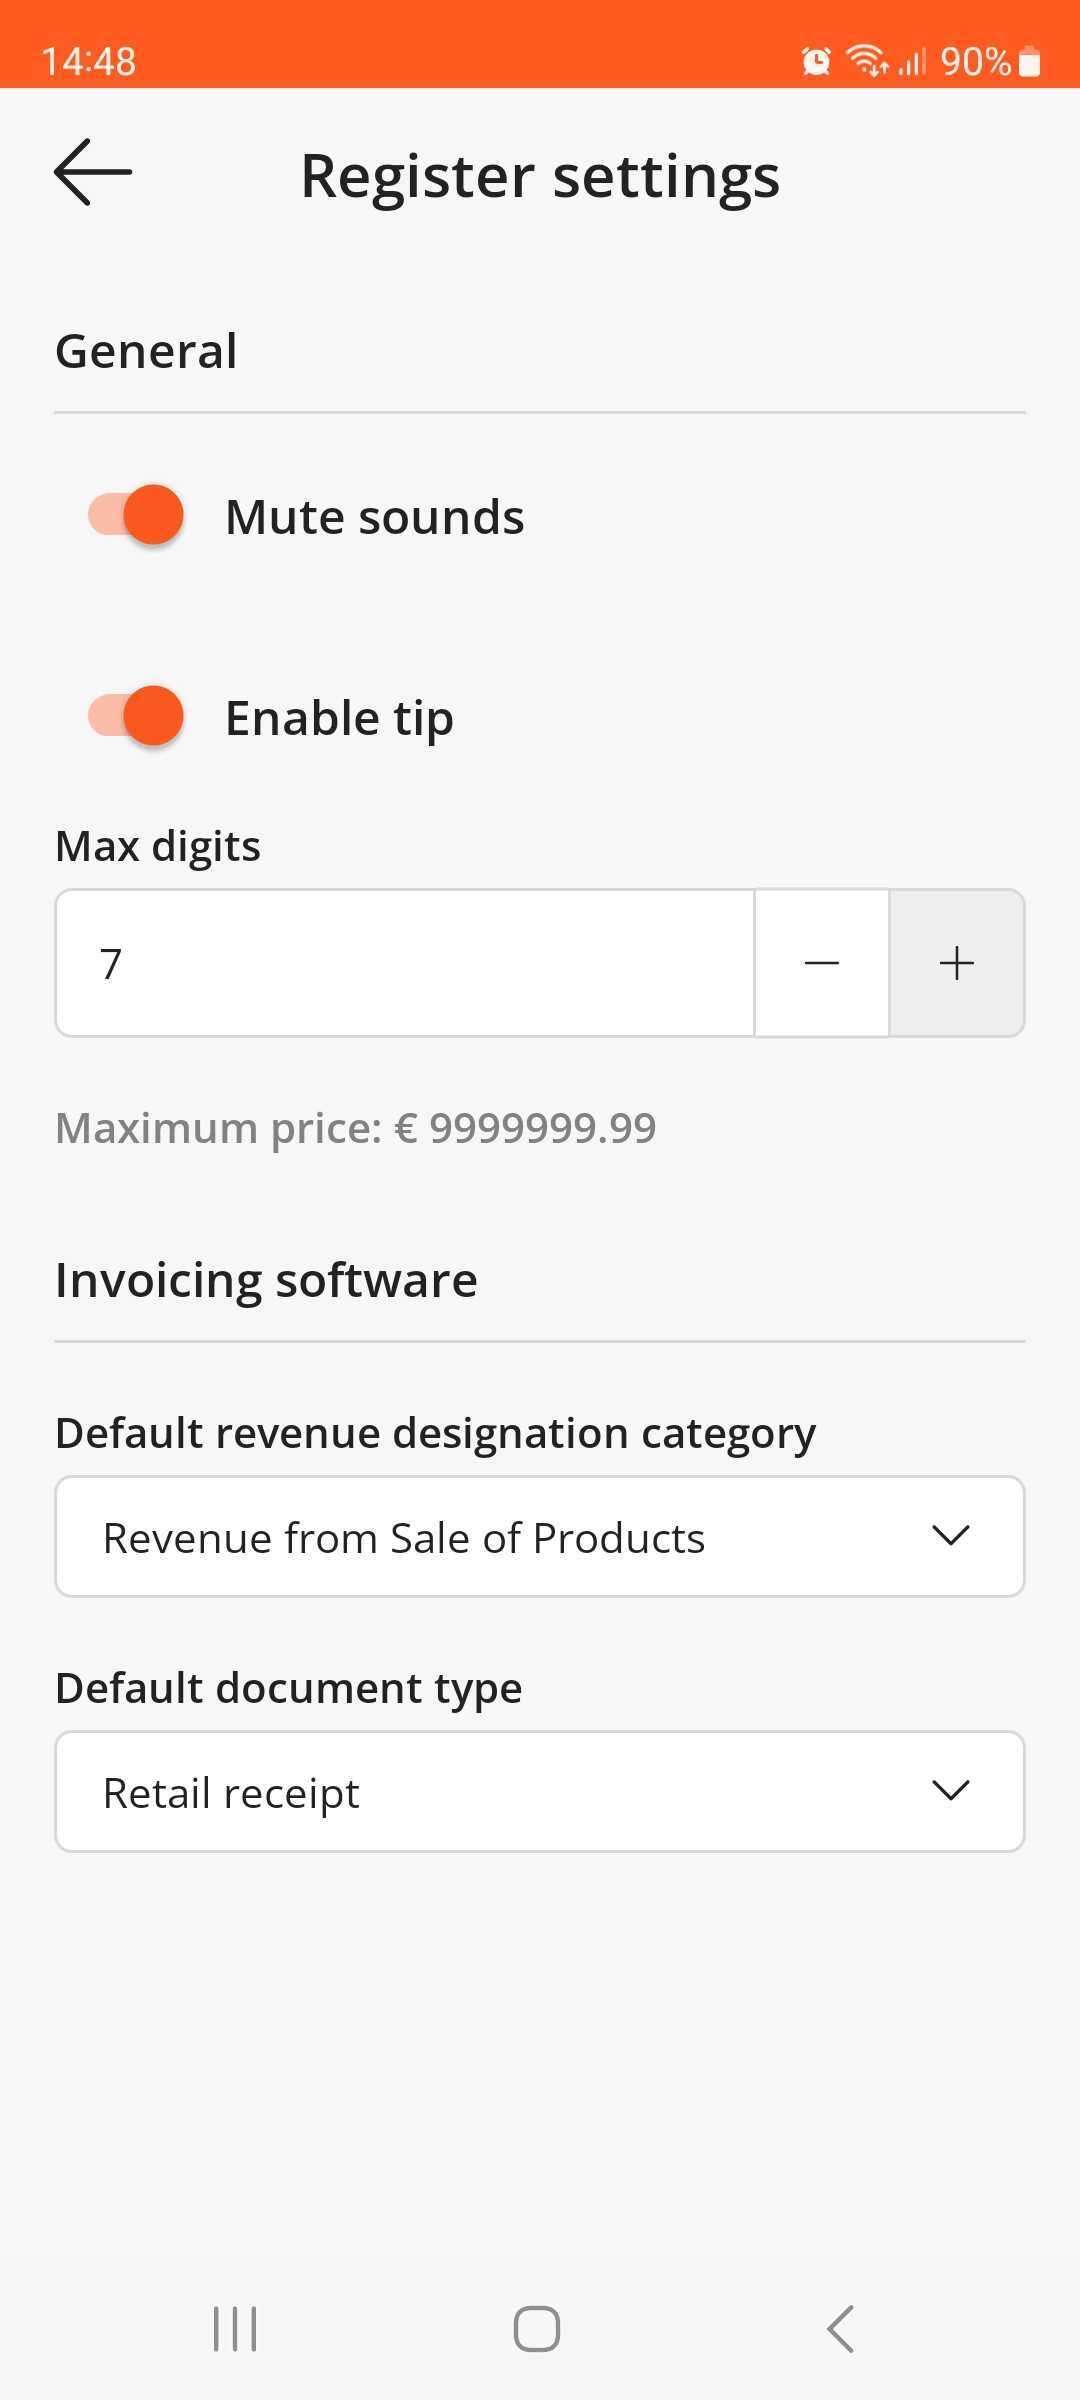1080x2400 pixels.
Task: Tap the Mute sounds label
Action: [375, 517]
